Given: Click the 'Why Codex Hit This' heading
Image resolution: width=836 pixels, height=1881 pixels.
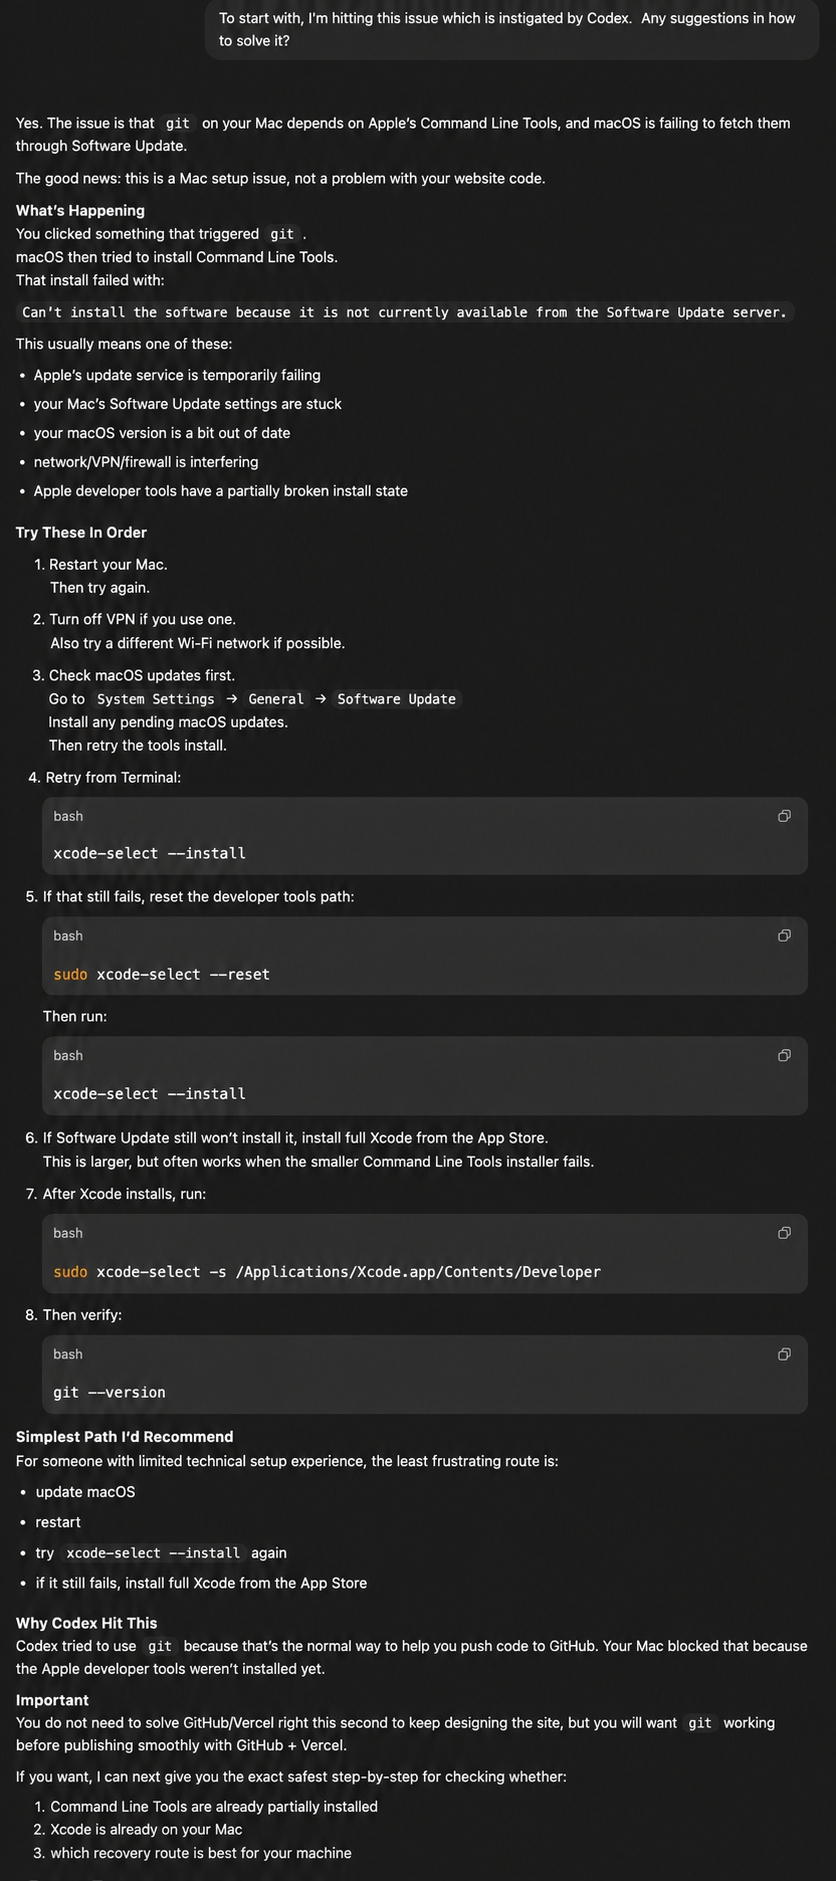Looking at the screenshot, I should click(86, 1623).
